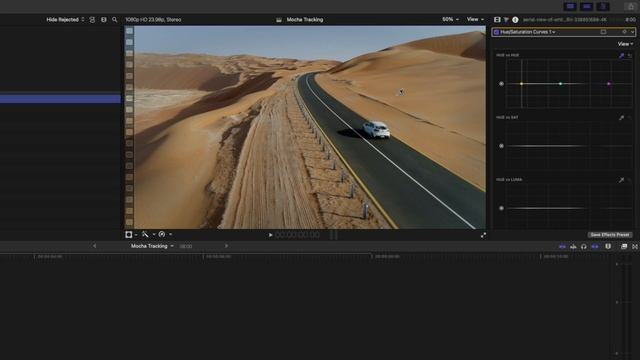Screen dimensions: 640x360
Task: Click the color mask icon in inspector header
Action: [x=603, y=32]
